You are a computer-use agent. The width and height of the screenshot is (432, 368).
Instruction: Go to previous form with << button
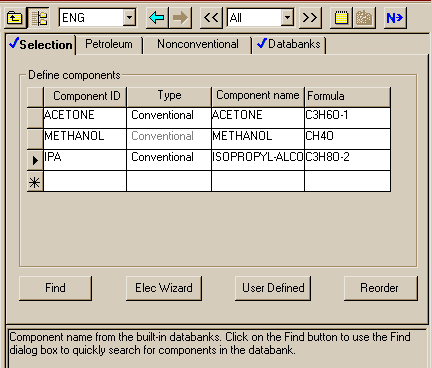(211, 18)
